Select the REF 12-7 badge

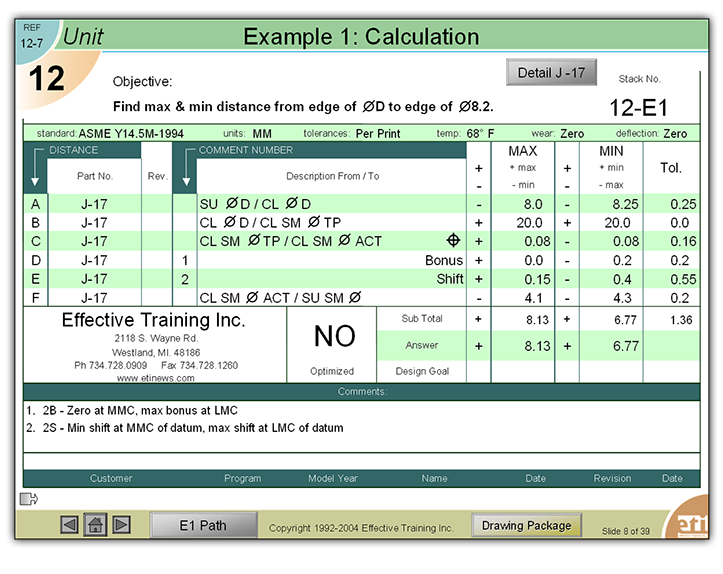(32, 38)
